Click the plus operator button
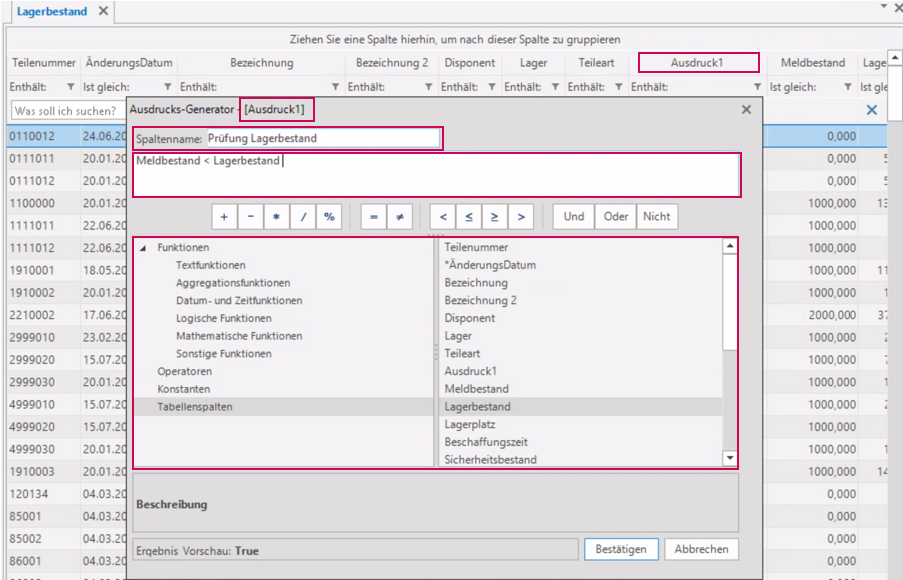Viewport: 903px width, 580px height. coord(224,217)
